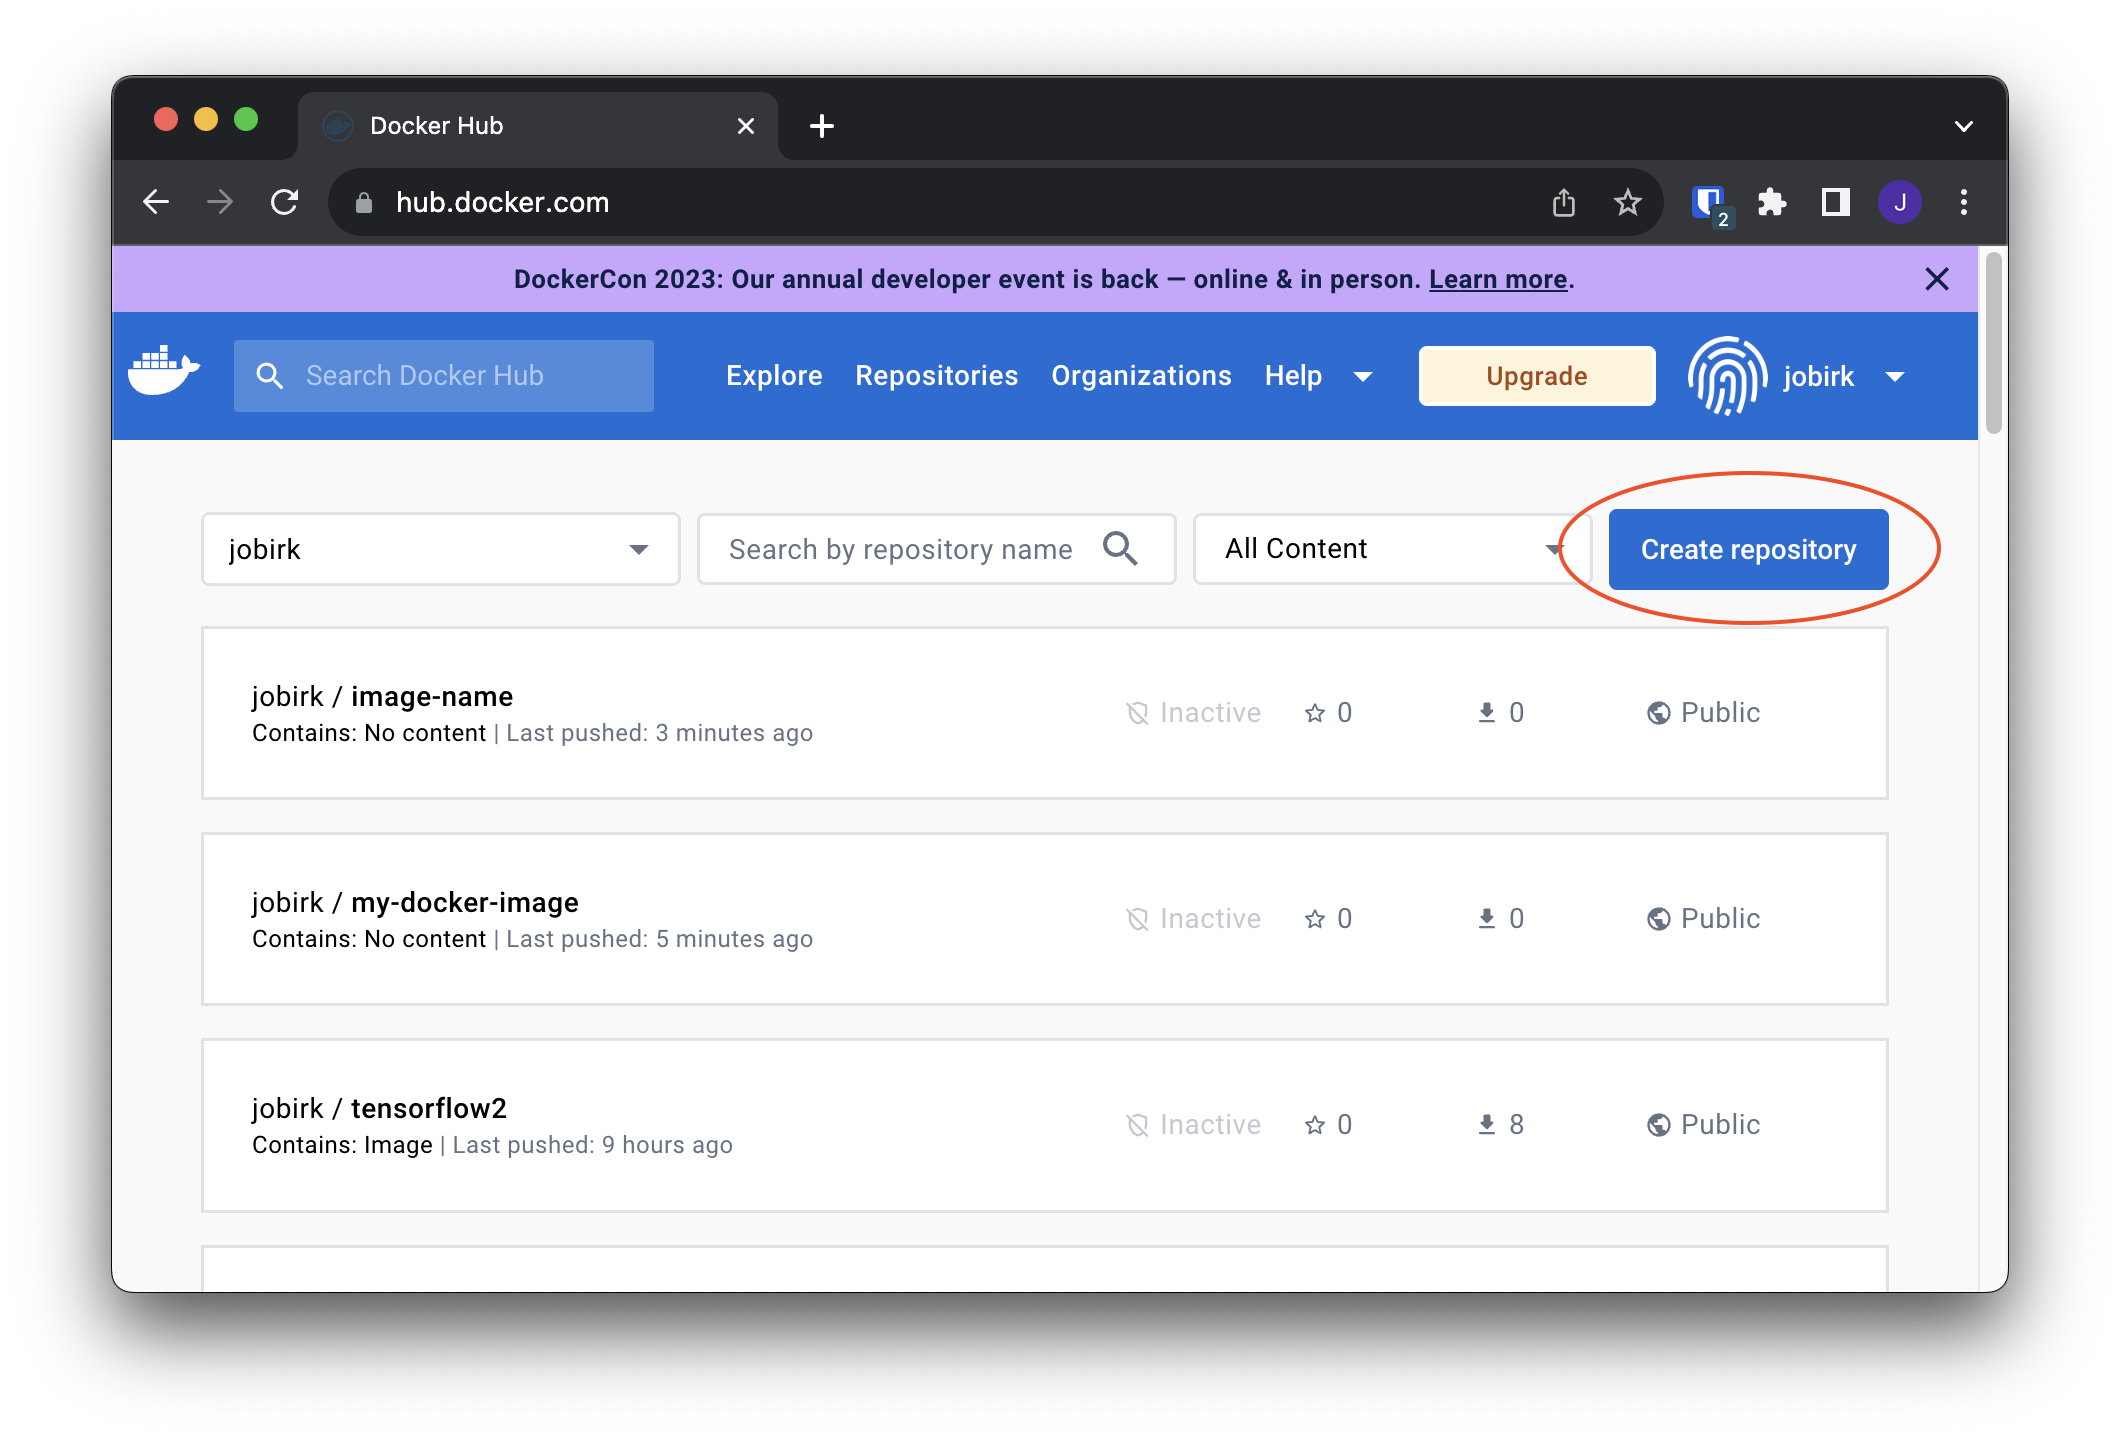Go to Explore in navigation

pos(774,376)
